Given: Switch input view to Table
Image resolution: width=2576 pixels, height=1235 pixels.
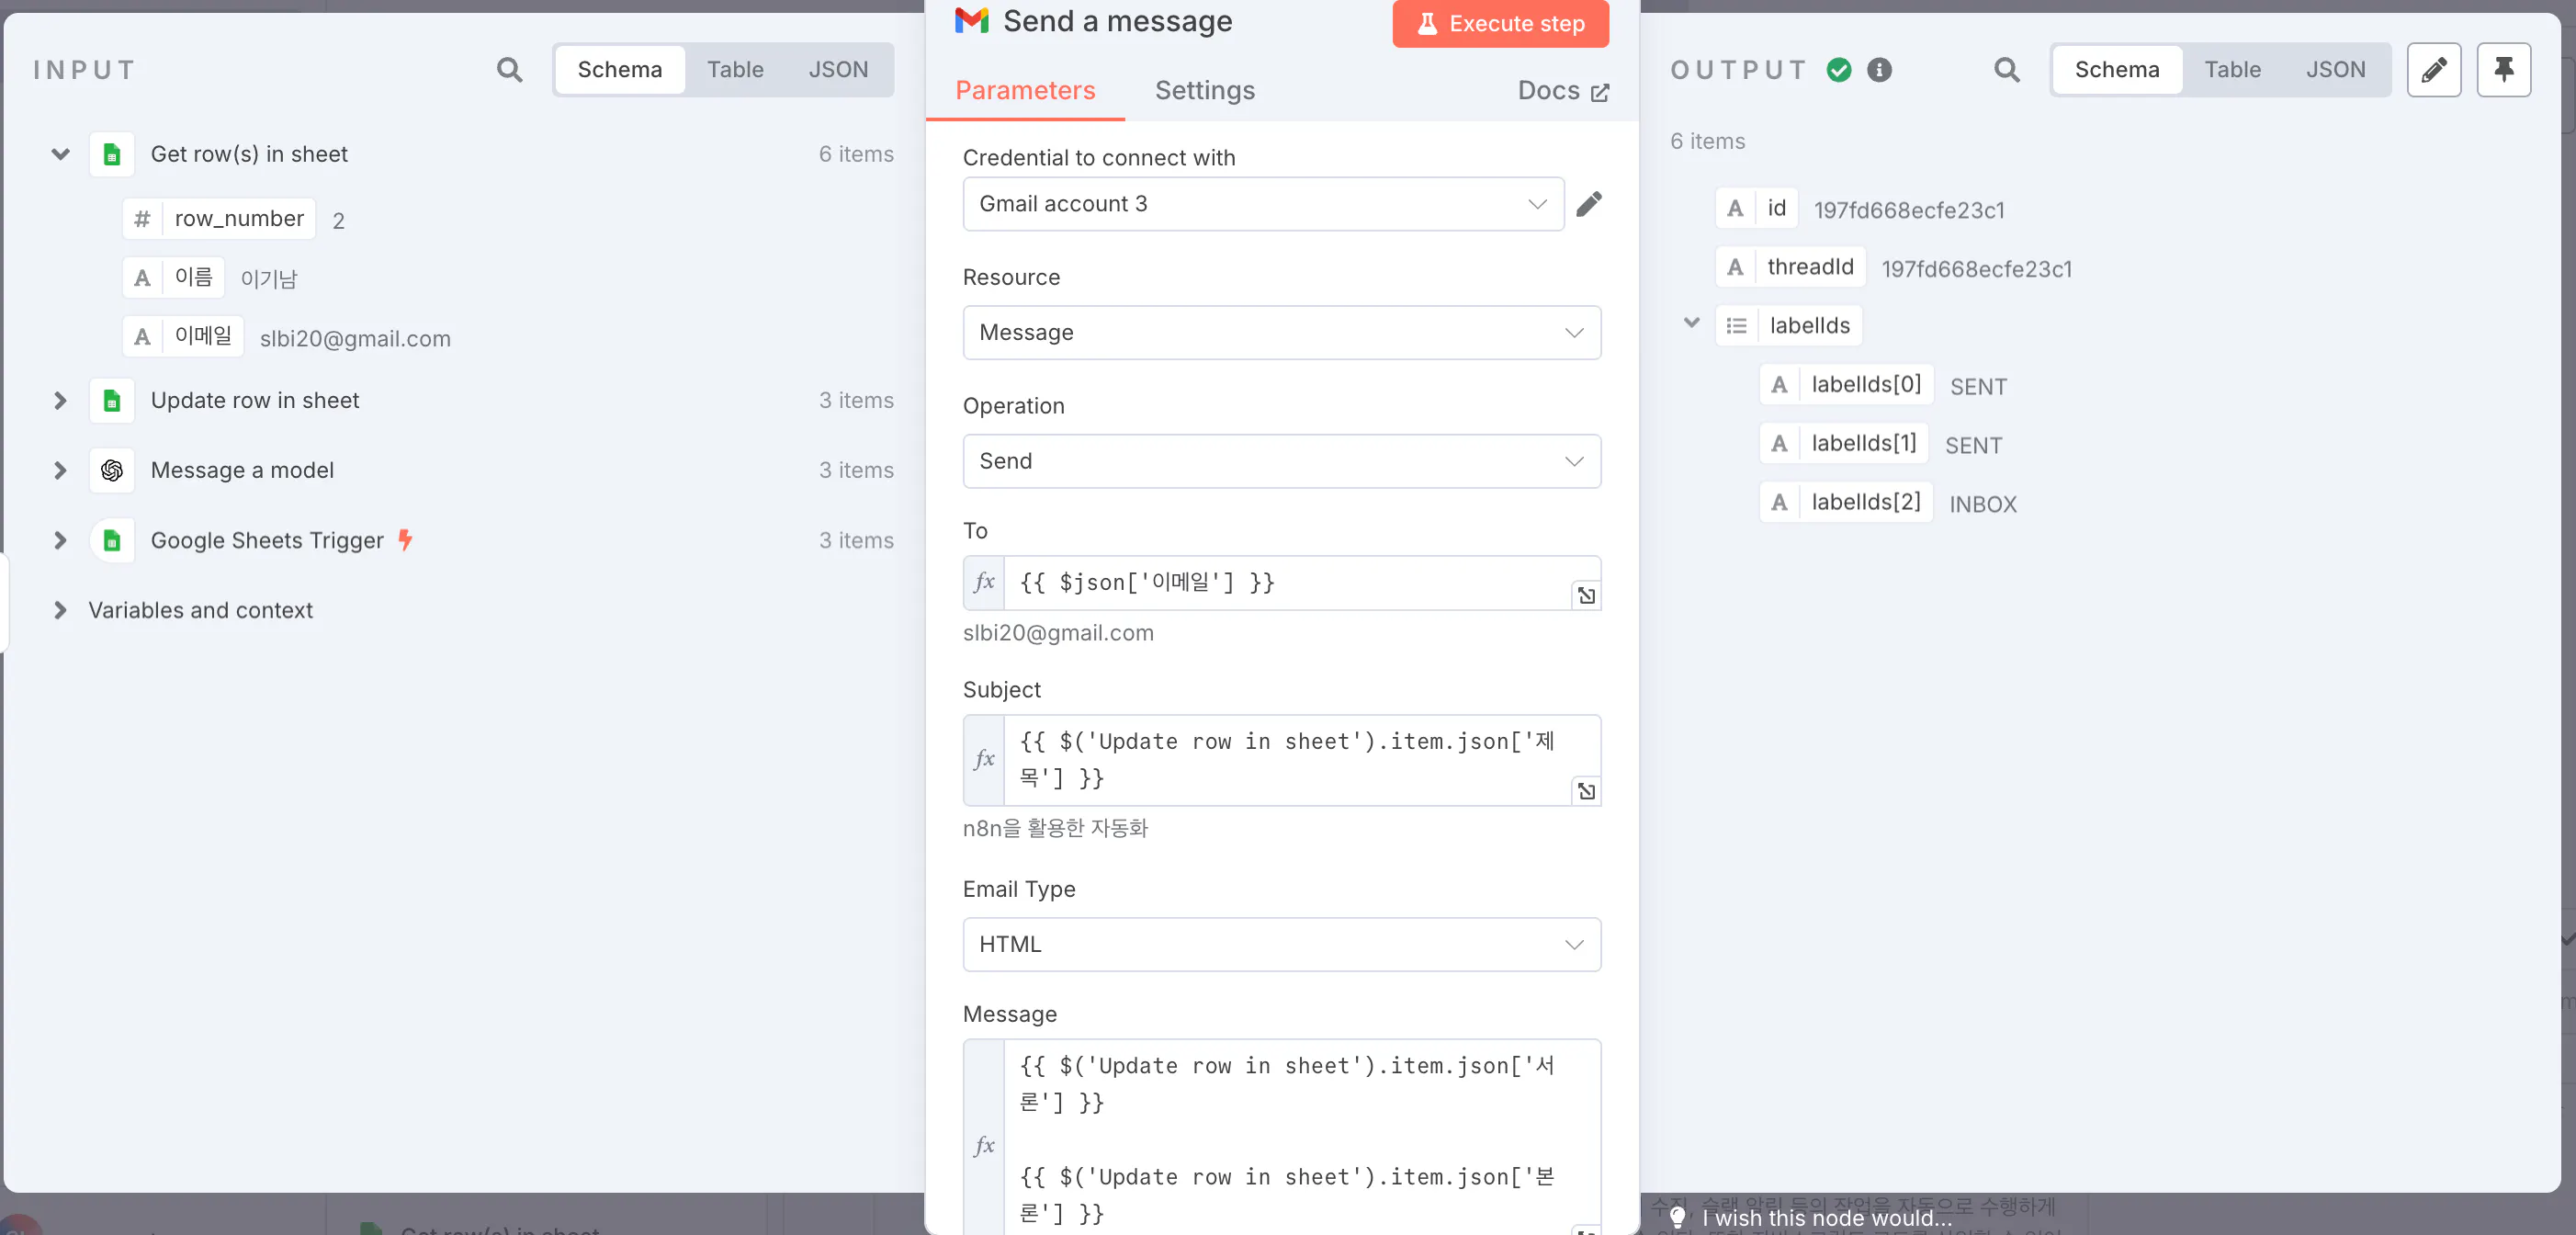Looking at the screenshot, I should coord(735,70).
